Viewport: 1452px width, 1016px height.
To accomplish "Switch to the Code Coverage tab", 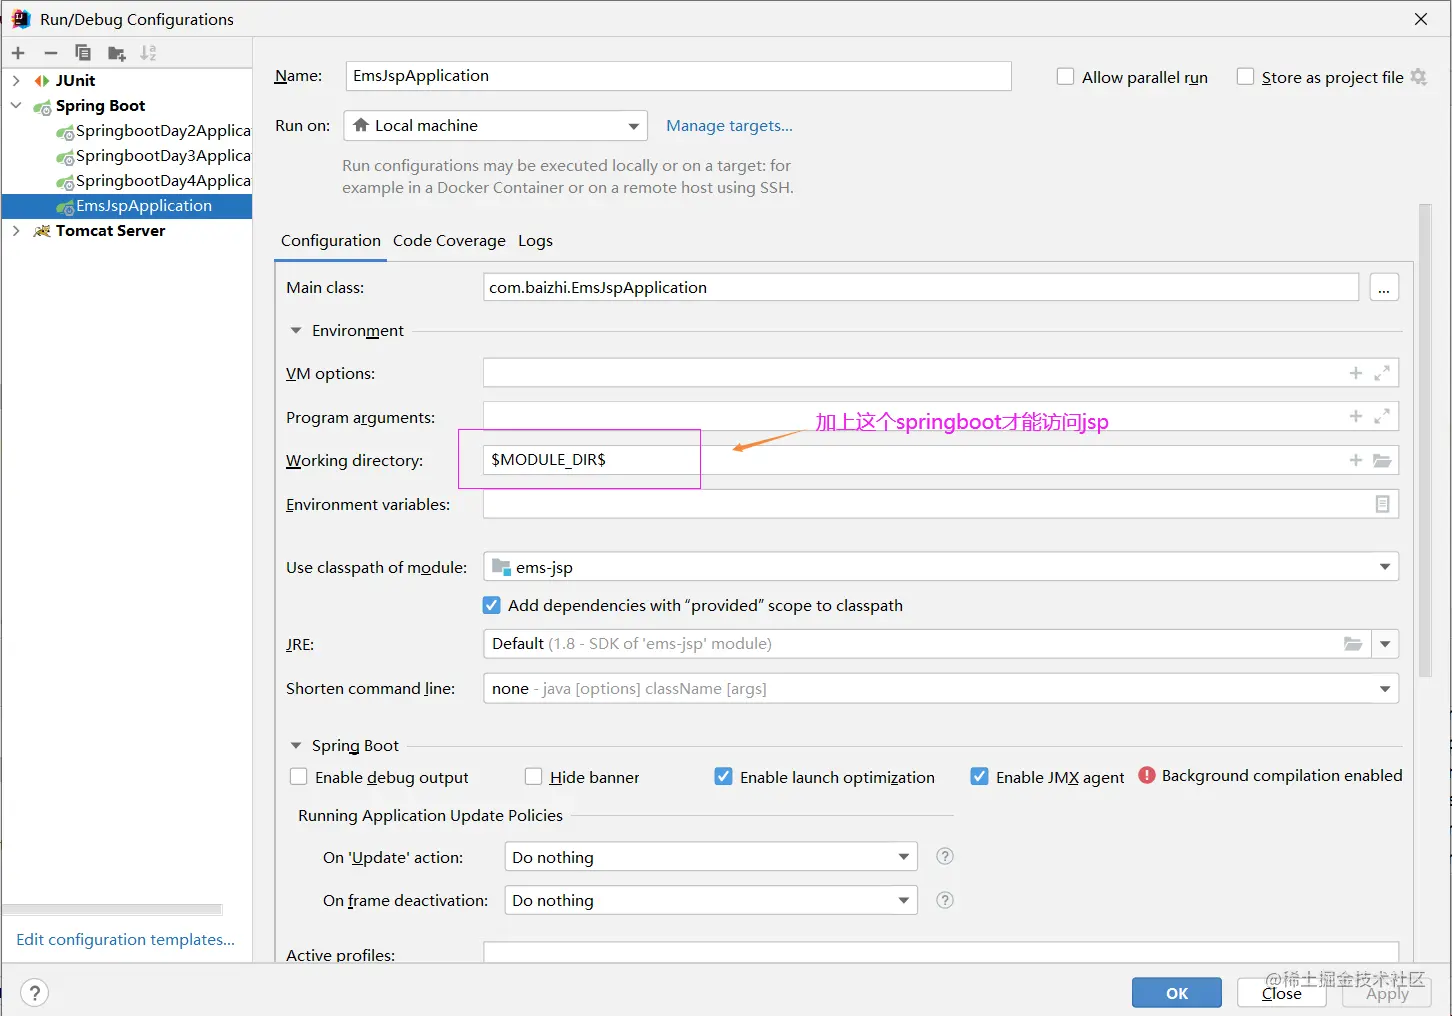I will 449,241.
